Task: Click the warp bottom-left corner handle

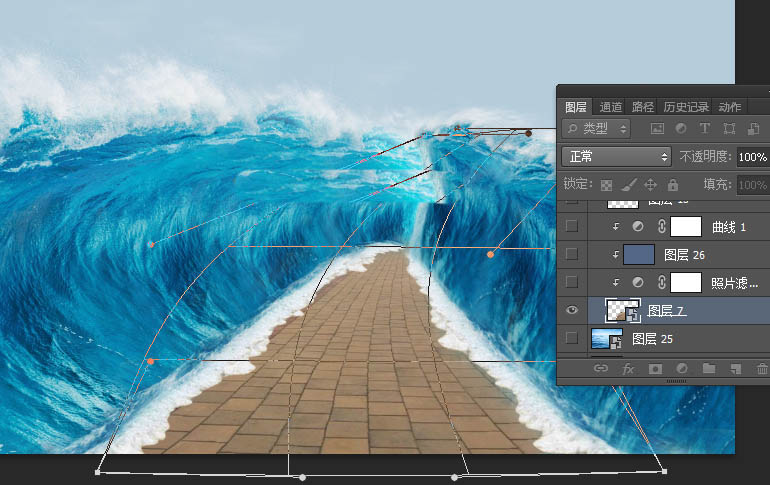Action: point(97,472)
